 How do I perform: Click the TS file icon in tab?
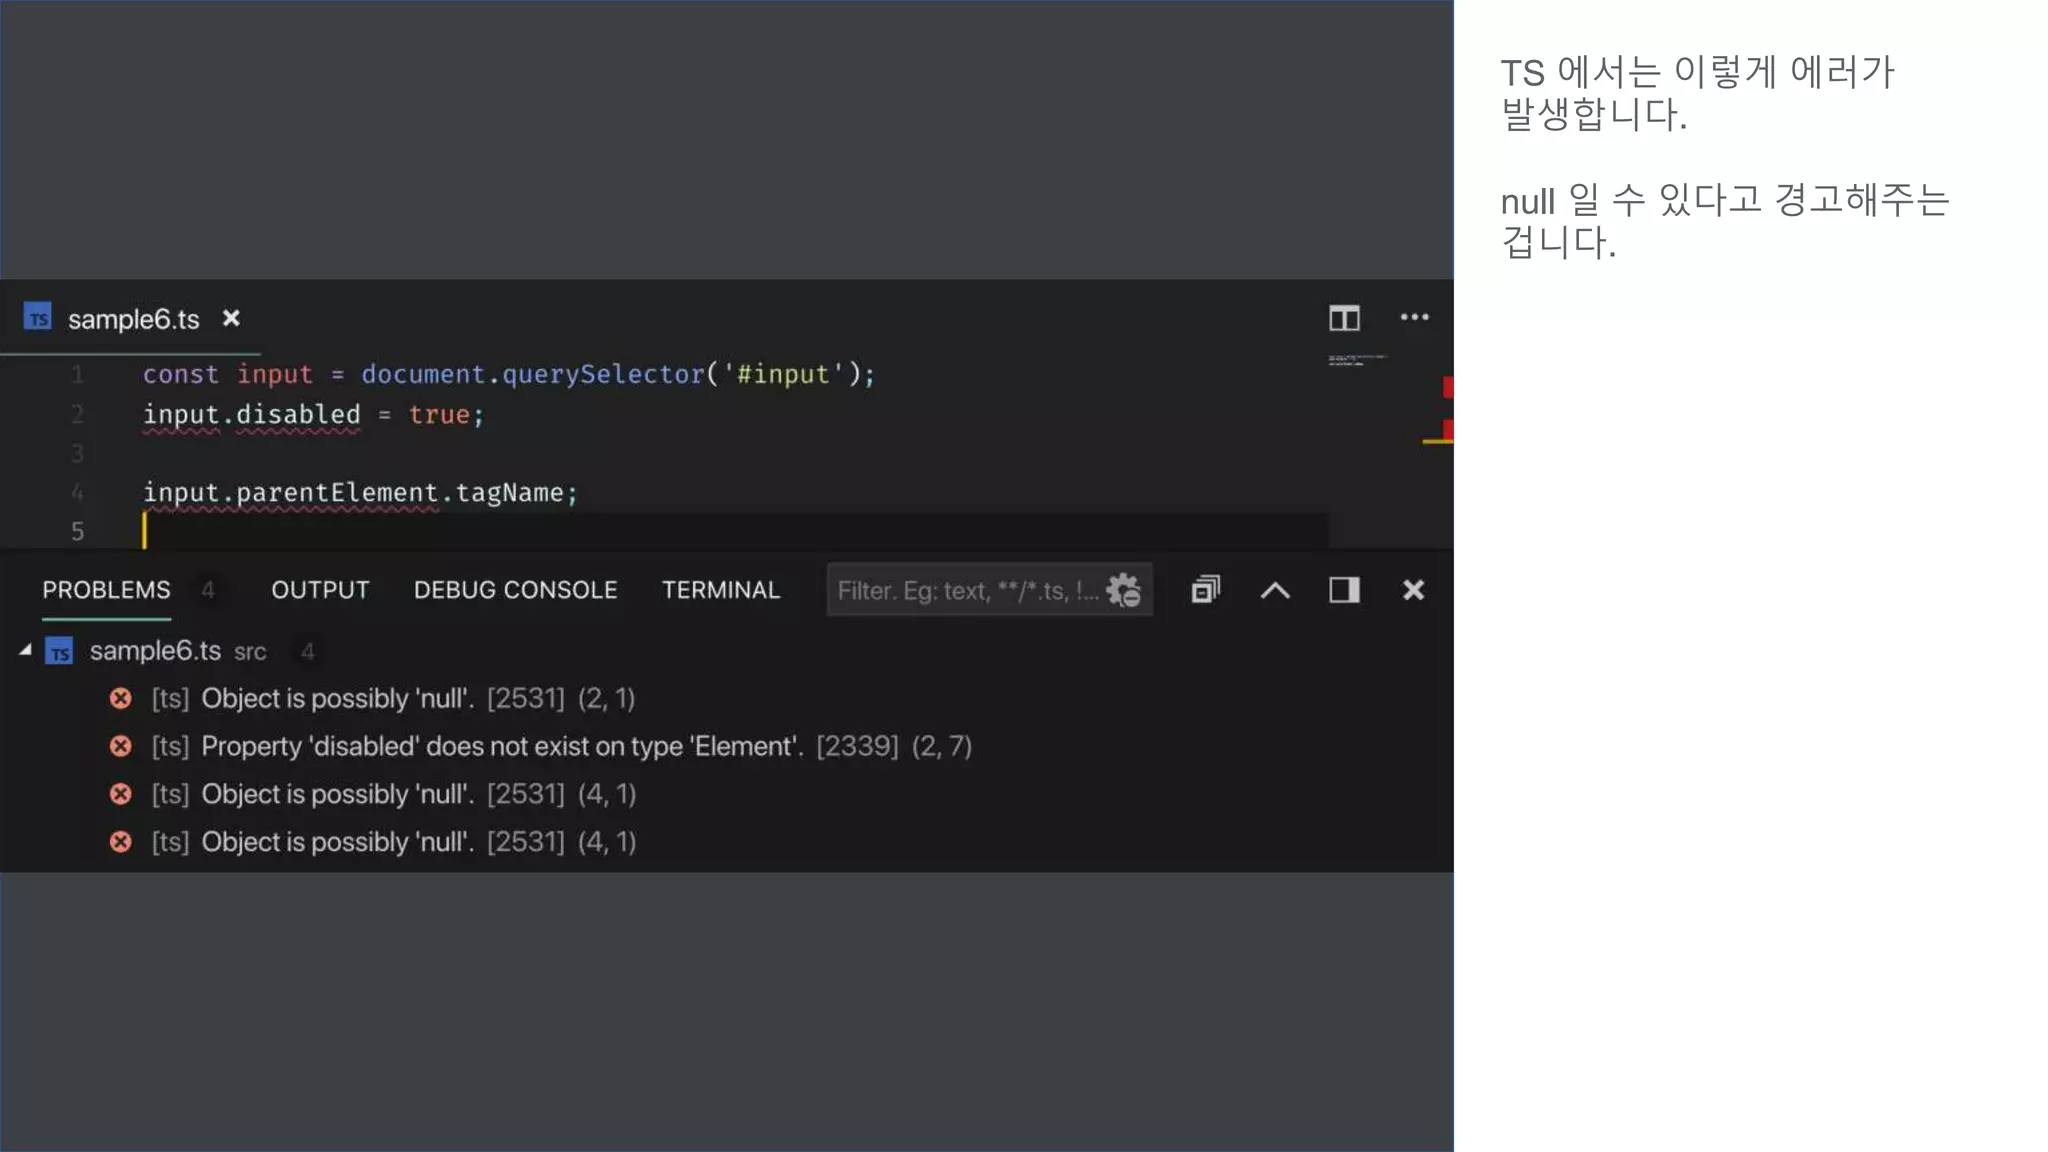[38, 318]
